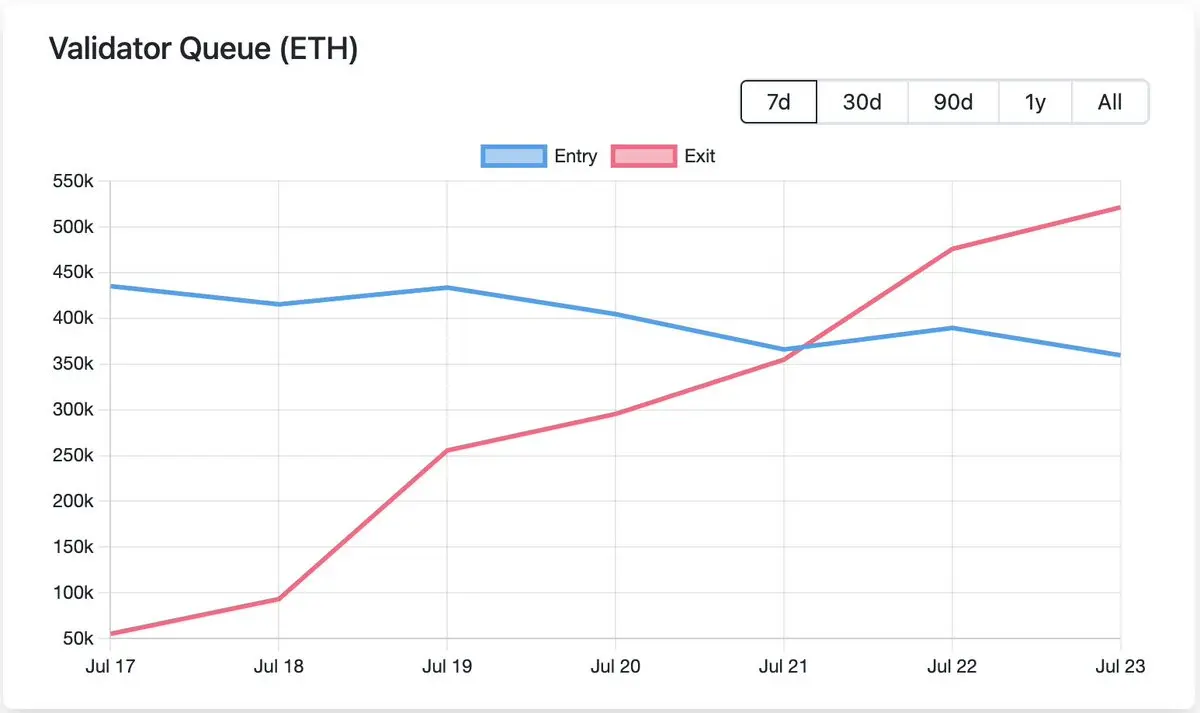Click the Jul 21 x-axis label

click(783, 667)
